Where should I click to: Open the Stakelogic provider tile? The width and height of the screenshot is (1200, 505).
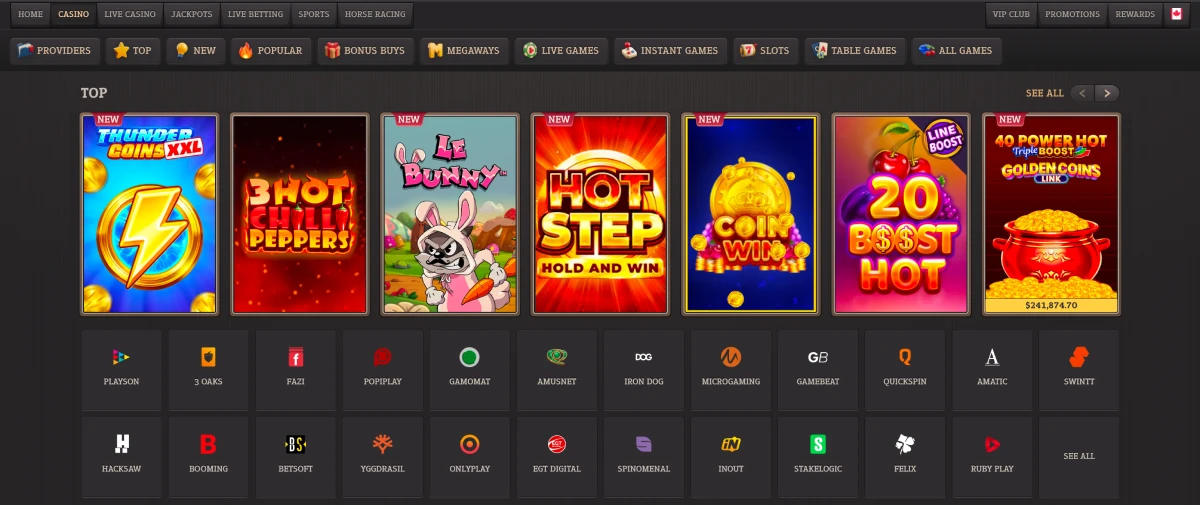coord(818,457)
